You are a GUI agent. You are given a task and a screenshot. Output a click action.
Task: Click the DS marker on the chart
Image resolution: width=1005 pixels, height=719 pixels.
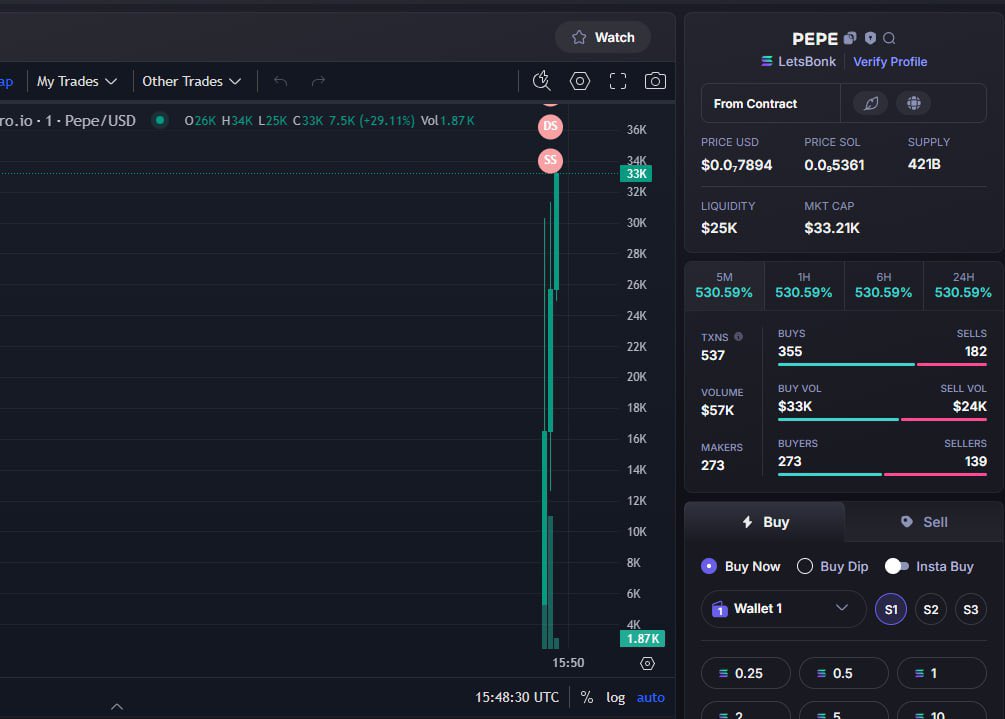click(550, 126)
